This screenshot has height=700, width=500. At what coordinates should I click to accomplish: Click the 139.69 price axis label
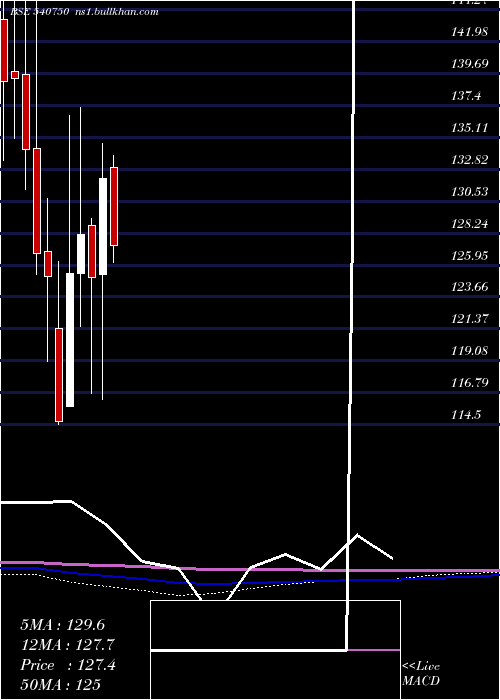pos(469,64)
